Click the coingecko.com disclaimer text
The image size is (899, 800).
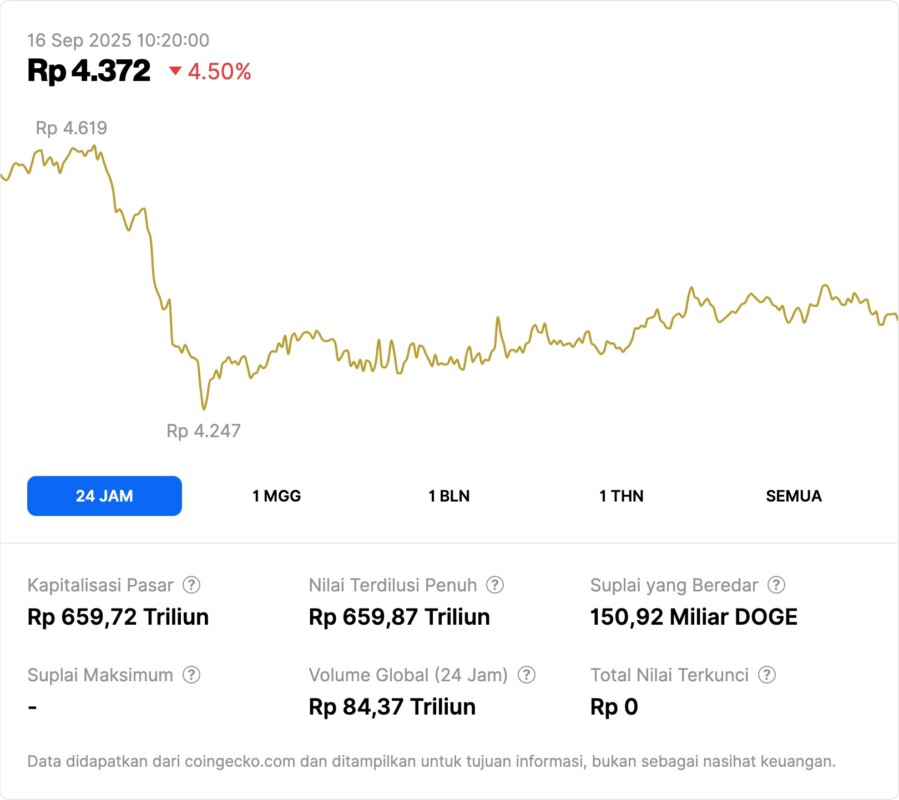coord(431,761)
